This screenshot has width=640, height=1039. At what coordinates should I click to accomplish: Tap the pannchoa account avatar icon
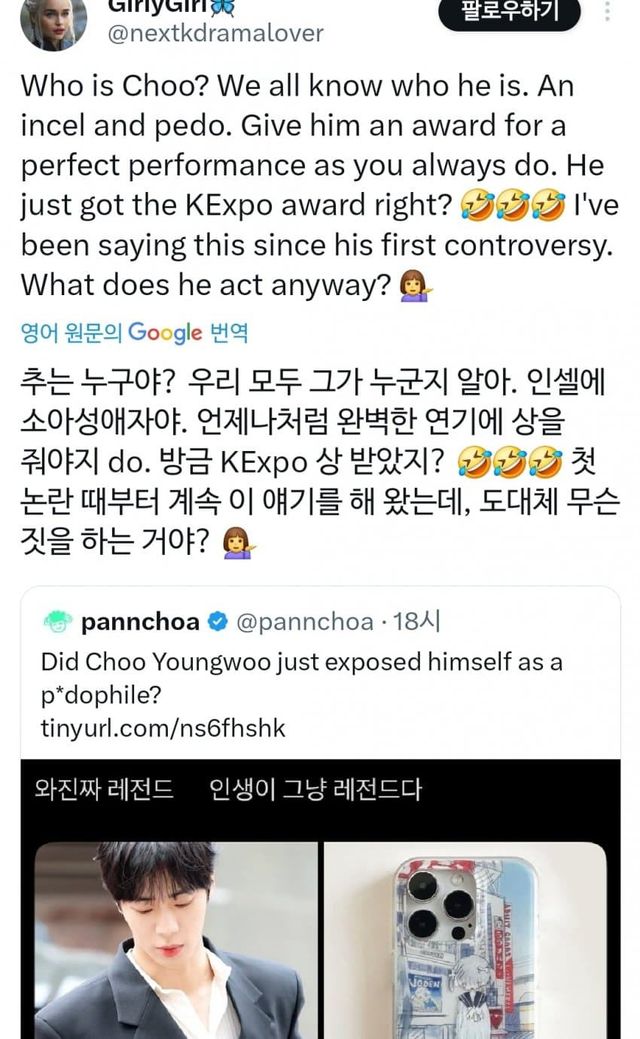click(58, 623)
